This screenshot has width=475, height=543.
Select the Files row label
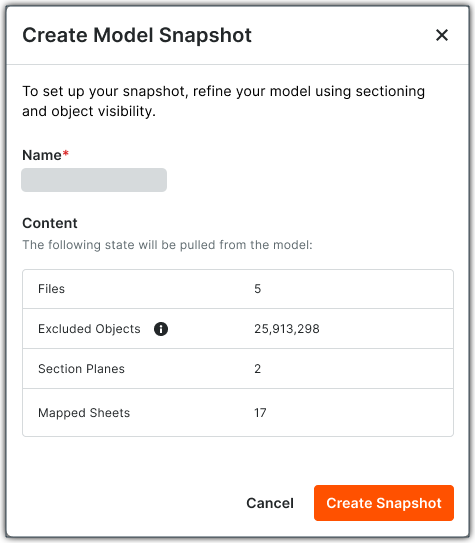click(x=52, y=289)
